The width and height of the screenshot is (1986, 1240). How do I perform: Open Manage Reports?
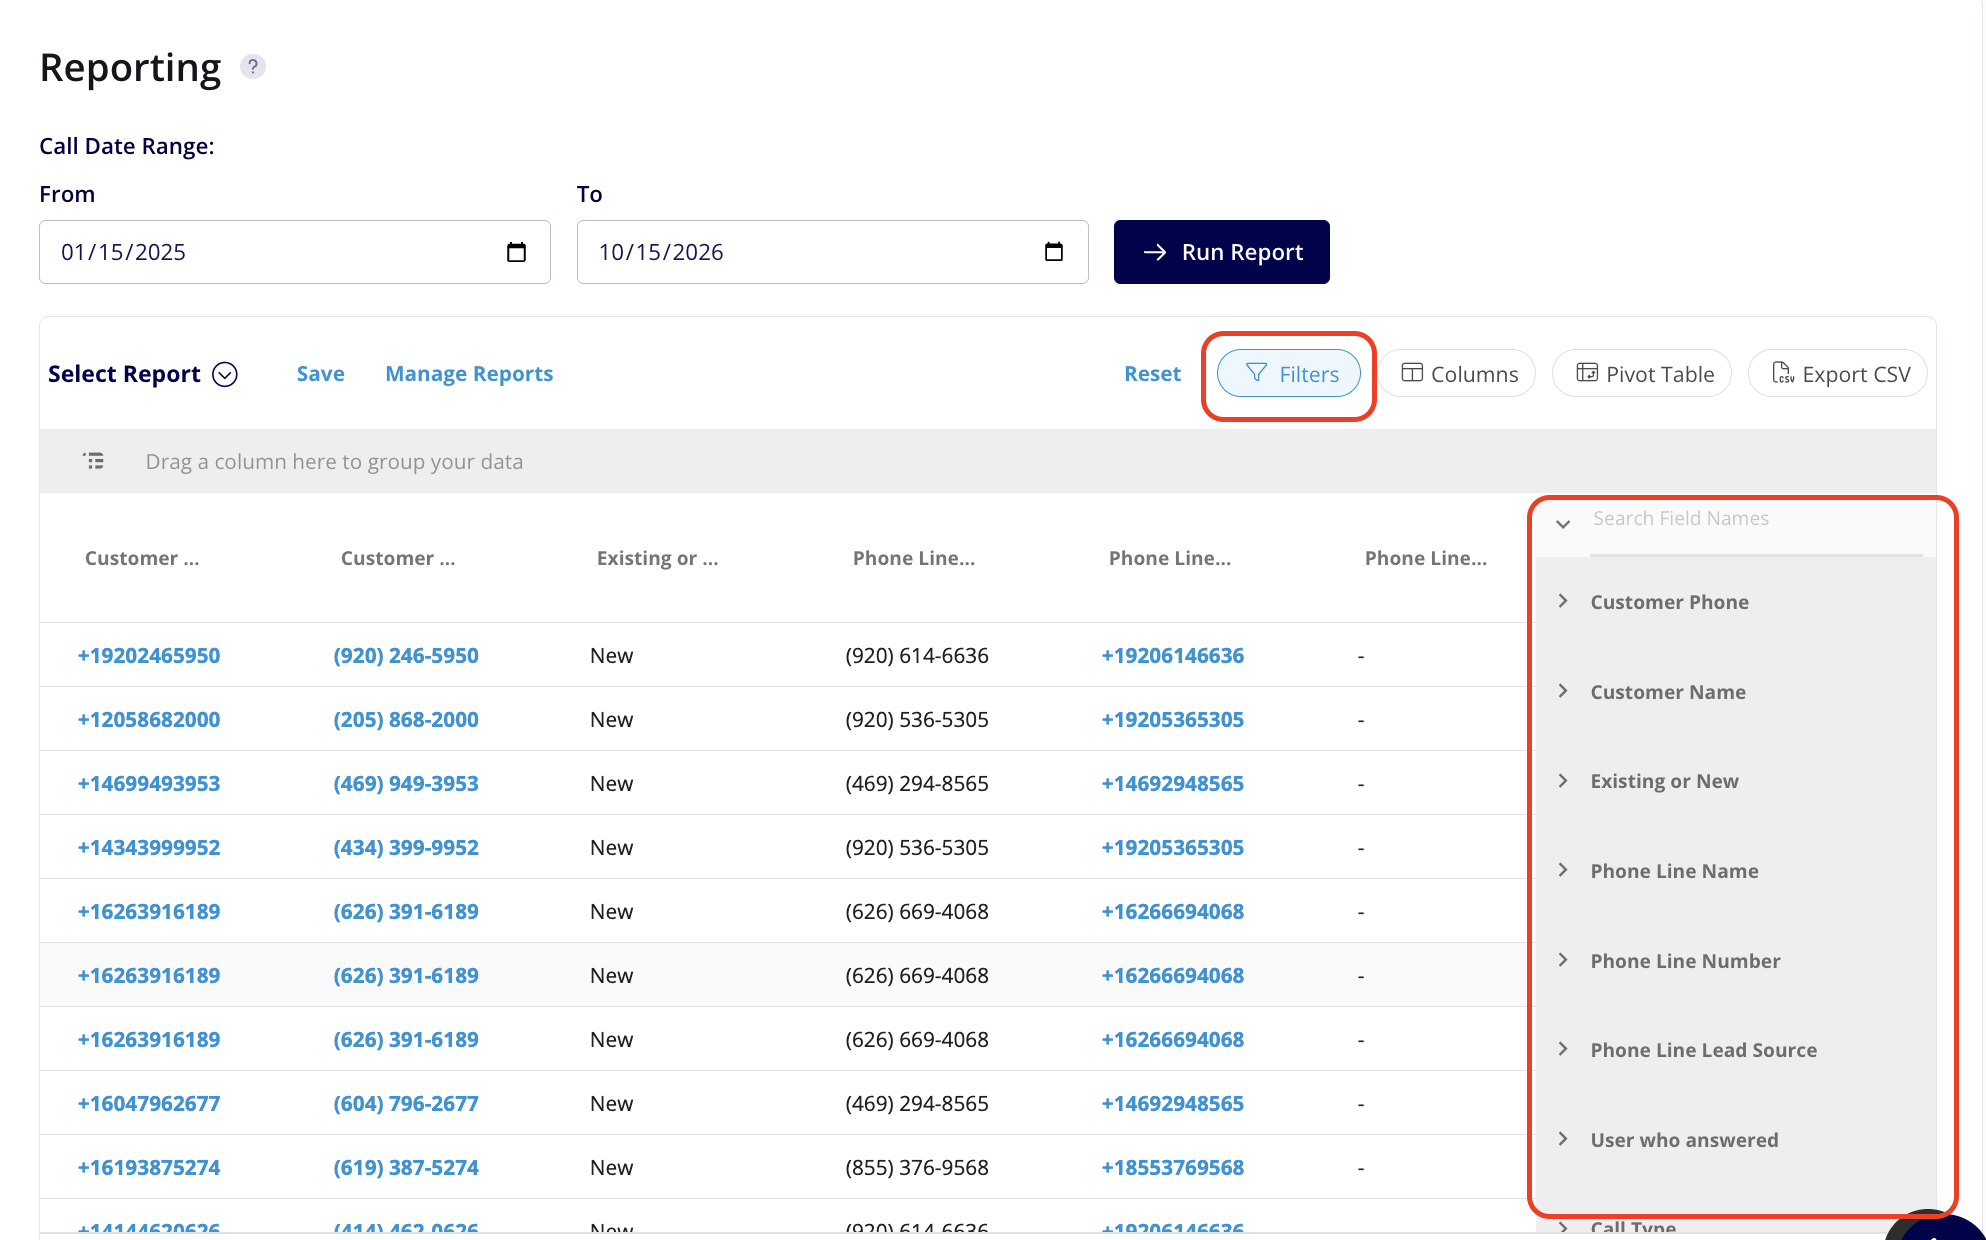(x=469, y=374)
